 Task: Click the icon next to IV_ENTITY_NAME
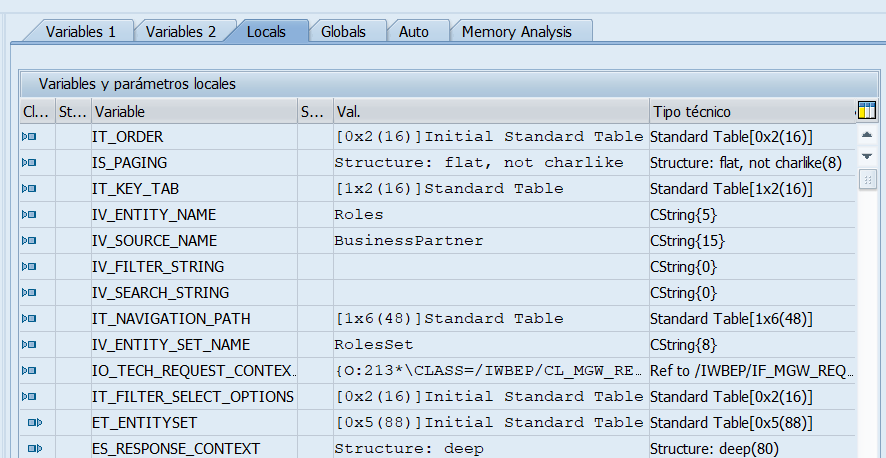click(x=29, y=215)
